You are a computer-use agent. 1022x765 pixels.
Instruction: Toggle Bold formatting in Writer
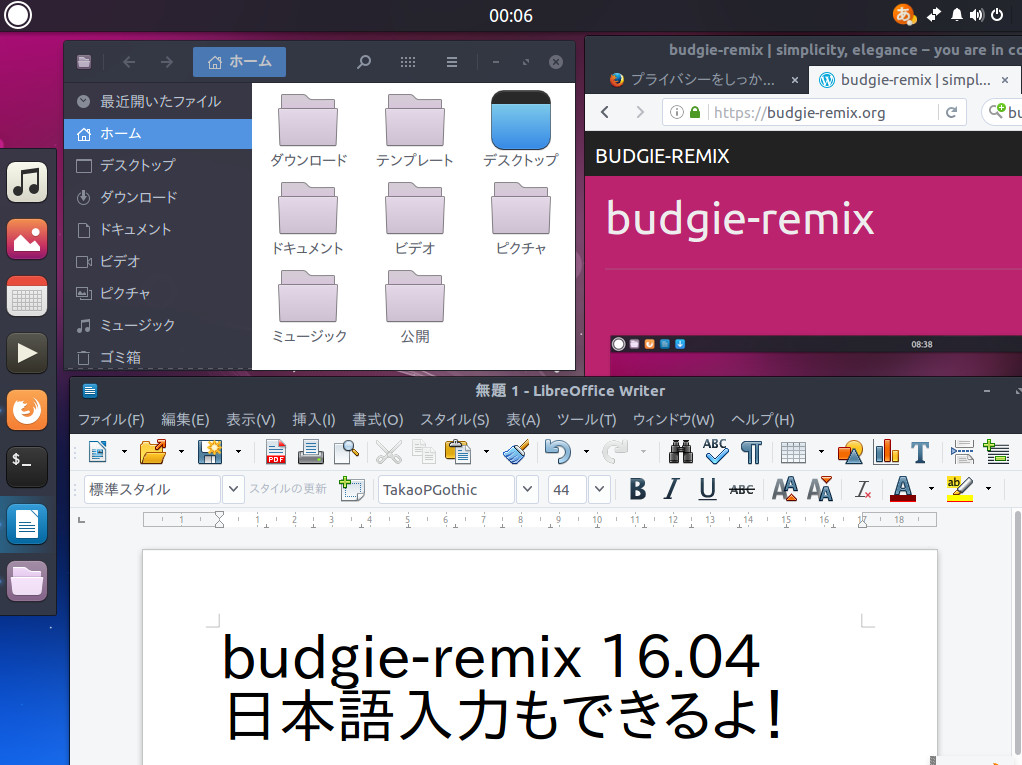[x=637, y=489]
